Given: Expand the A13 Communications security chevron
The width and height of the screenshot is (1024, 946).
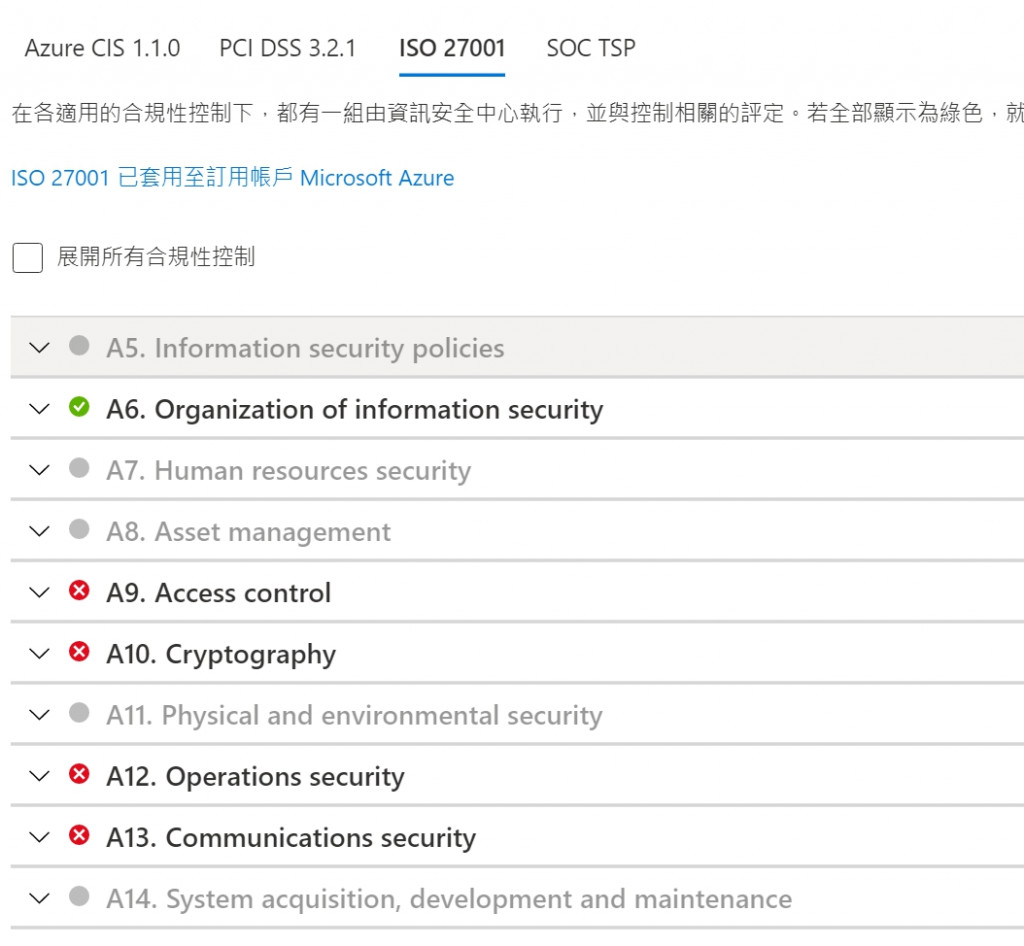Looking at the screenshot, I should 39,837.
